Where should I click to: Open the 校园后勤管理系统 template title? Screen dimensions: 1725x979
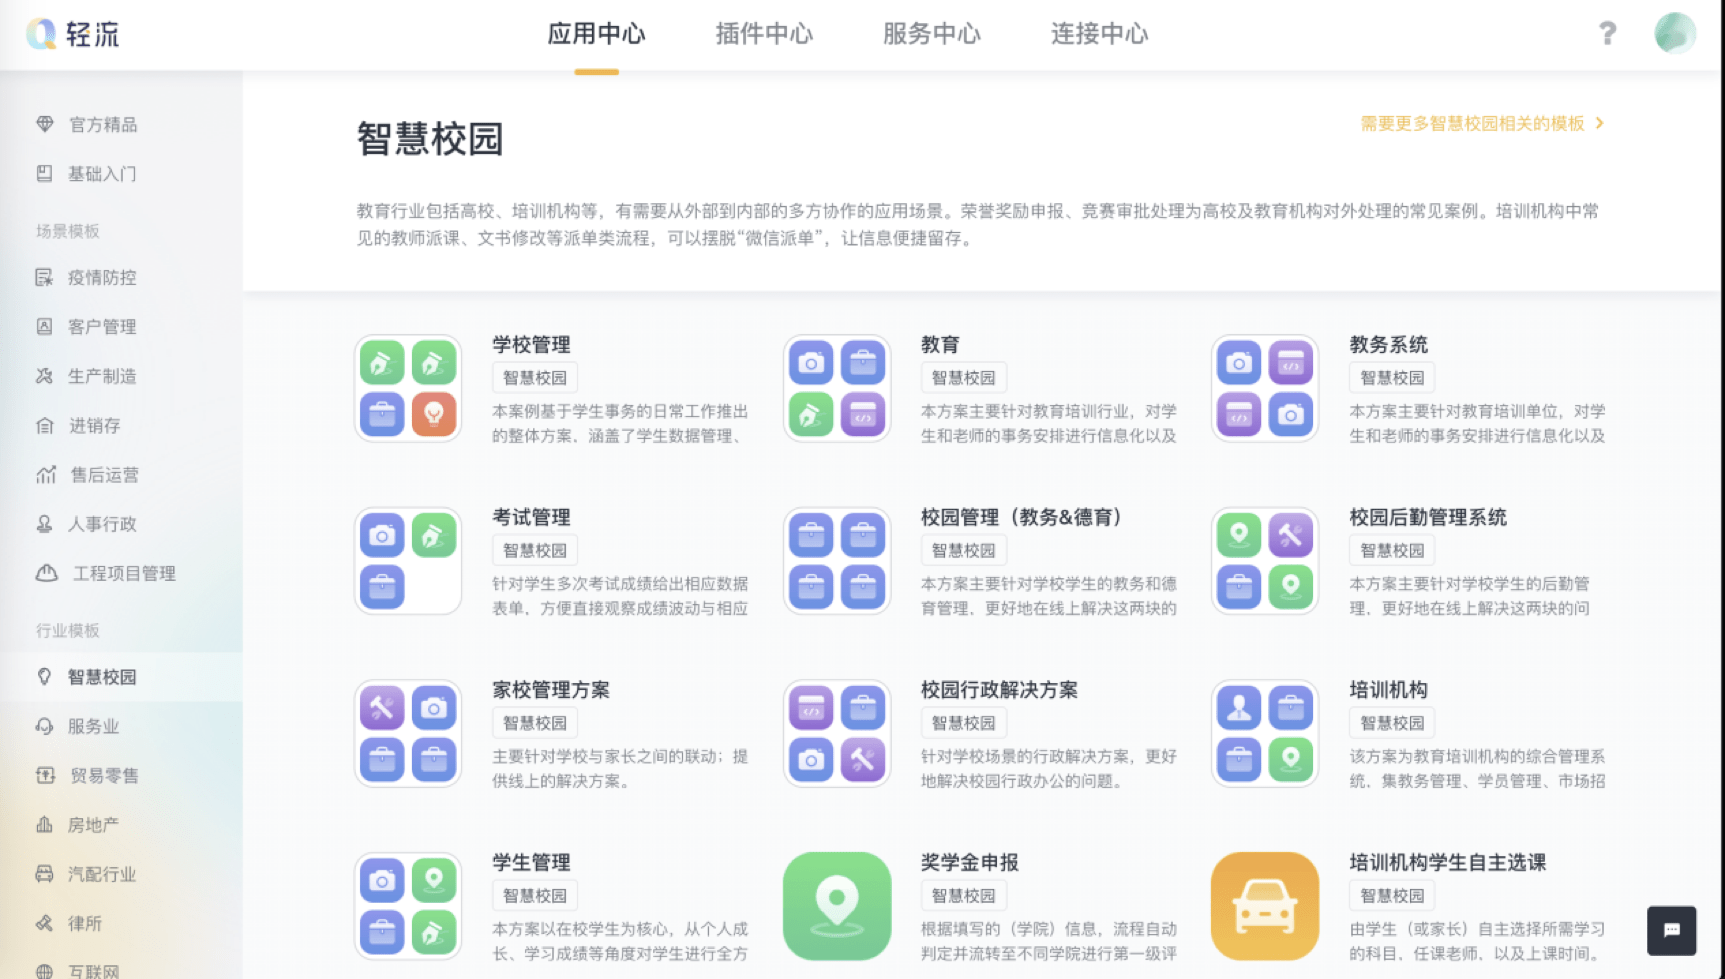[x=1428, y=517]
